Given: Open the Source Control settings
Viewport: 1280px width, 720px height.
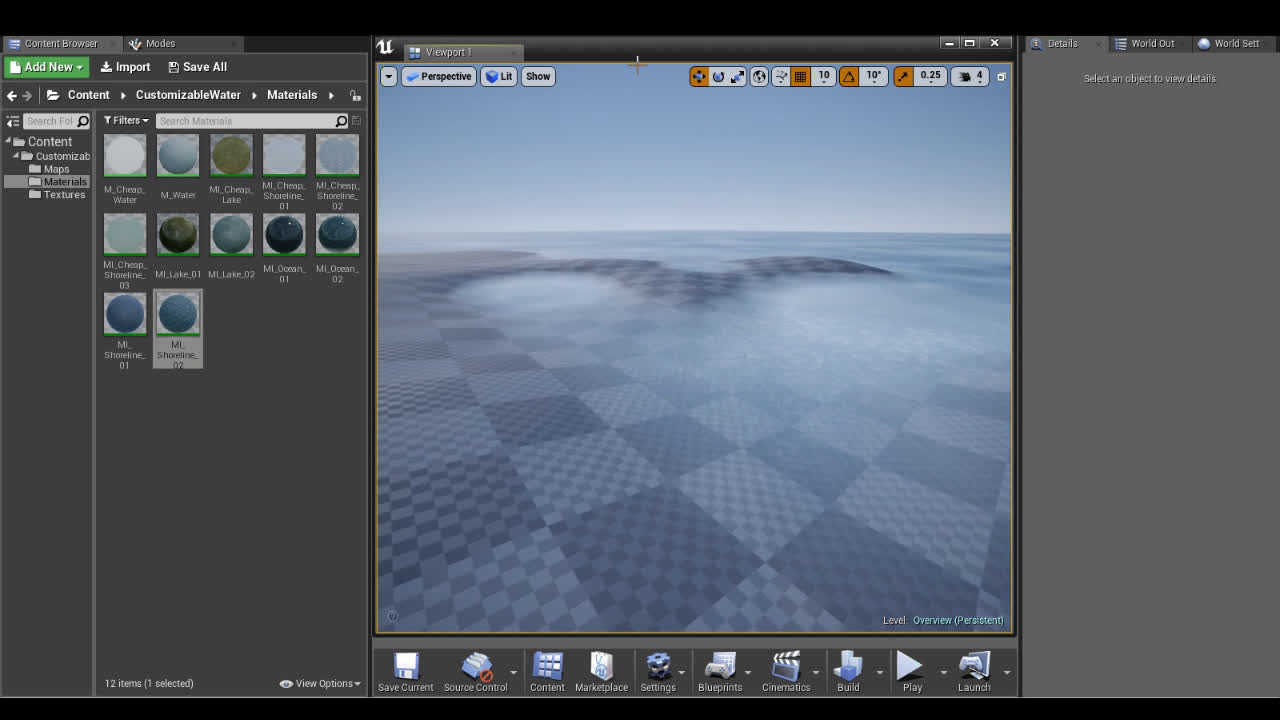Looking at the screenshot, I should 478,671.
